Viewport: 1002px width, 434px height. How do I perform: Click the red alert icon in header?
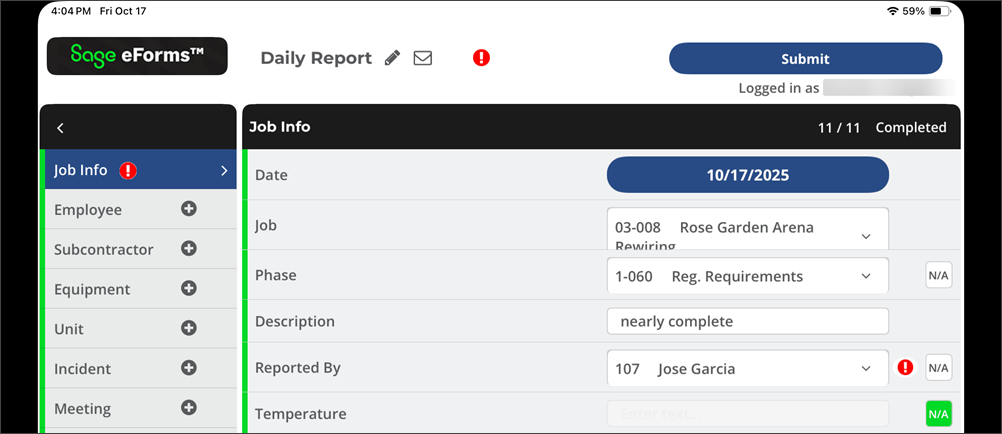(481, 58)
